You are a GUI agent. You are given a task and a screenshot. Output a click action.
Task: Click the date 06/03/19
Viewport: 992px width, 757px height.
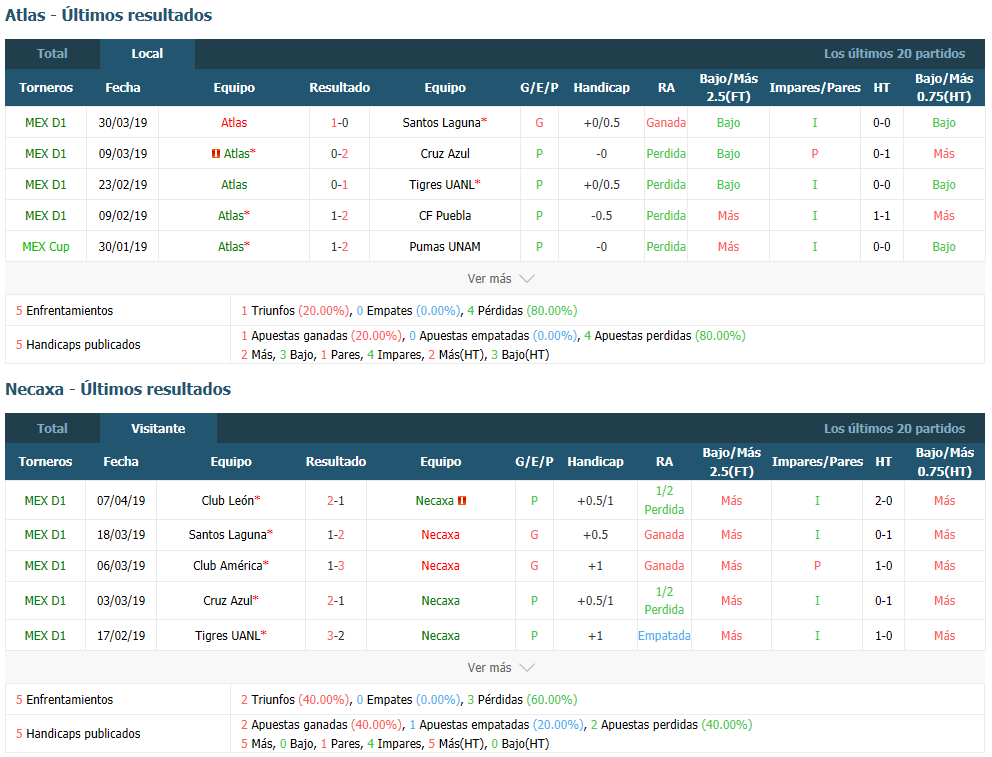point(121,566)
